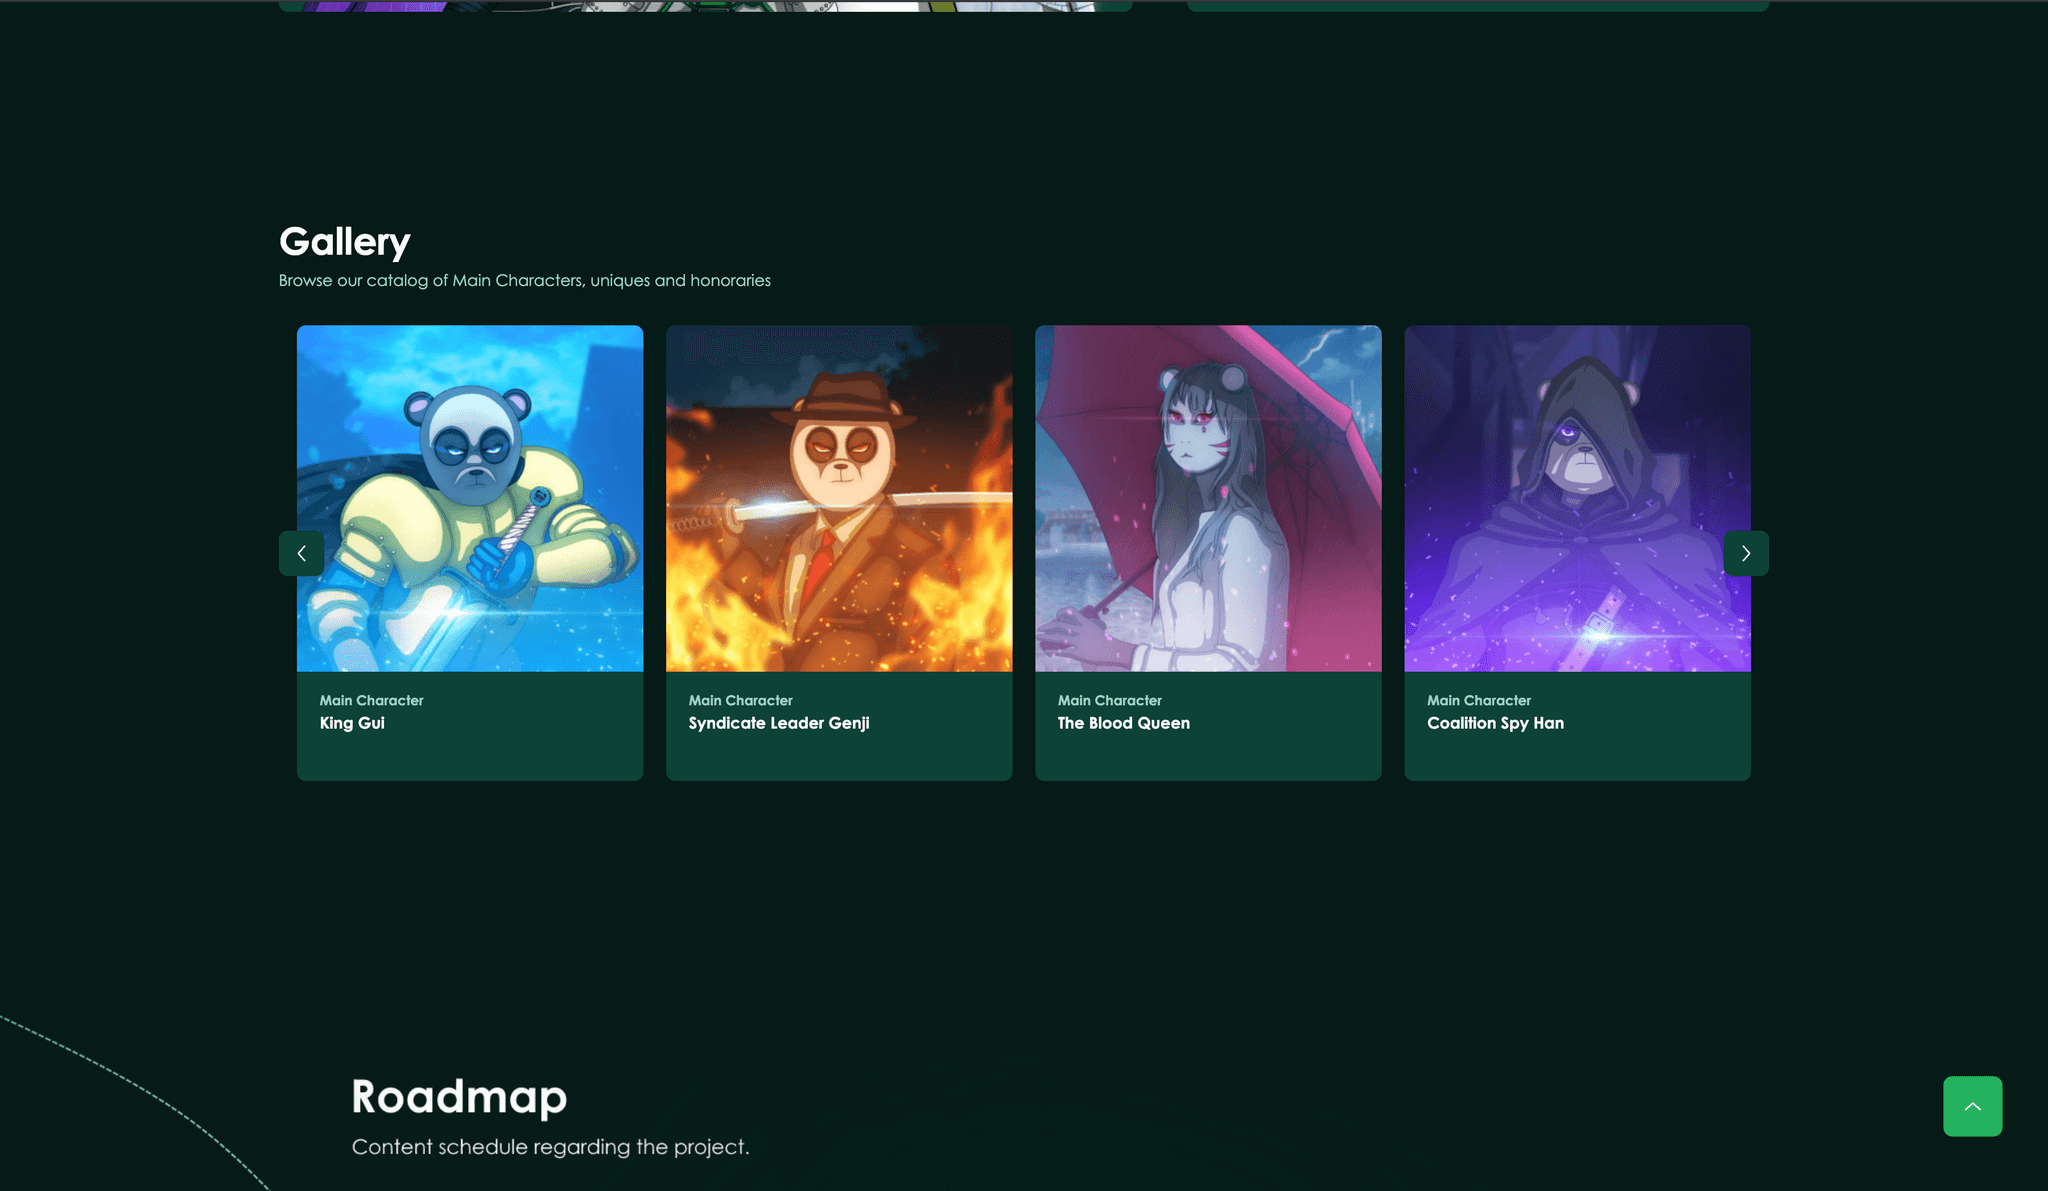Click The Blood Queen title text
2048x1191 pixels.
coord(1124,723)
